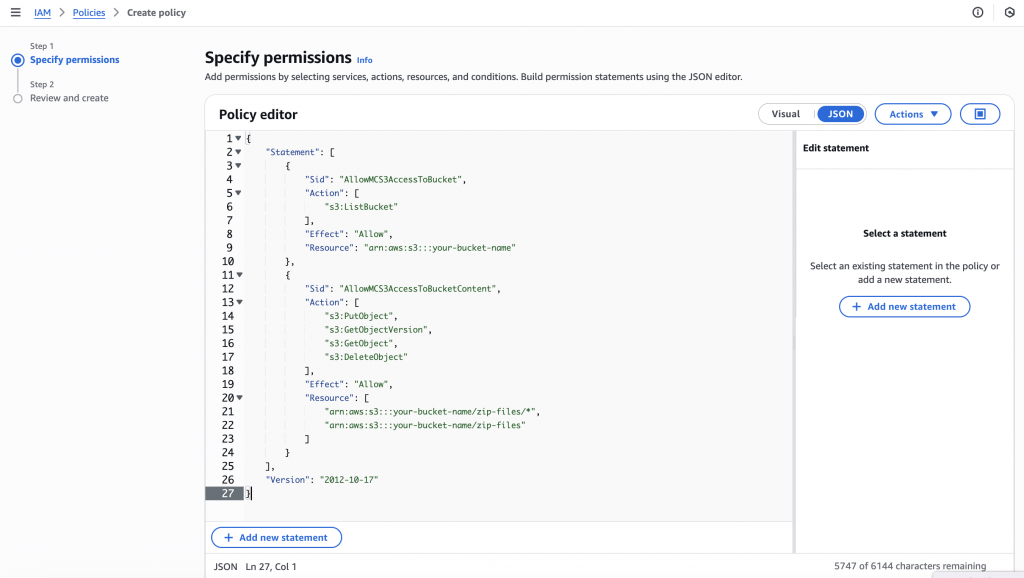Click JSON label in status bar
Image resolution: width=1024 pixels, height=578 pixels.
(x=225, y=567)
